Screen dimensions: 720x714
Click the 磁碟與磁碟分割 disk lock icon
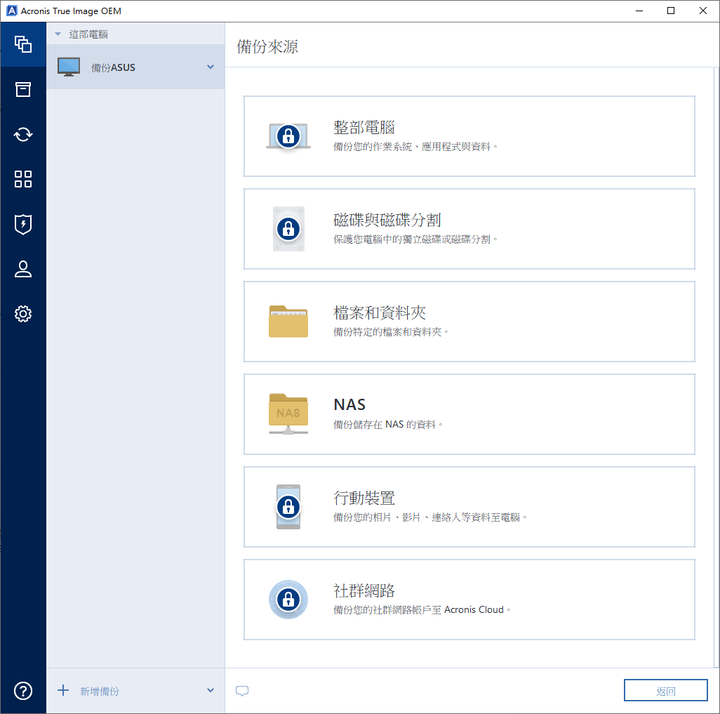click(288, 229)
